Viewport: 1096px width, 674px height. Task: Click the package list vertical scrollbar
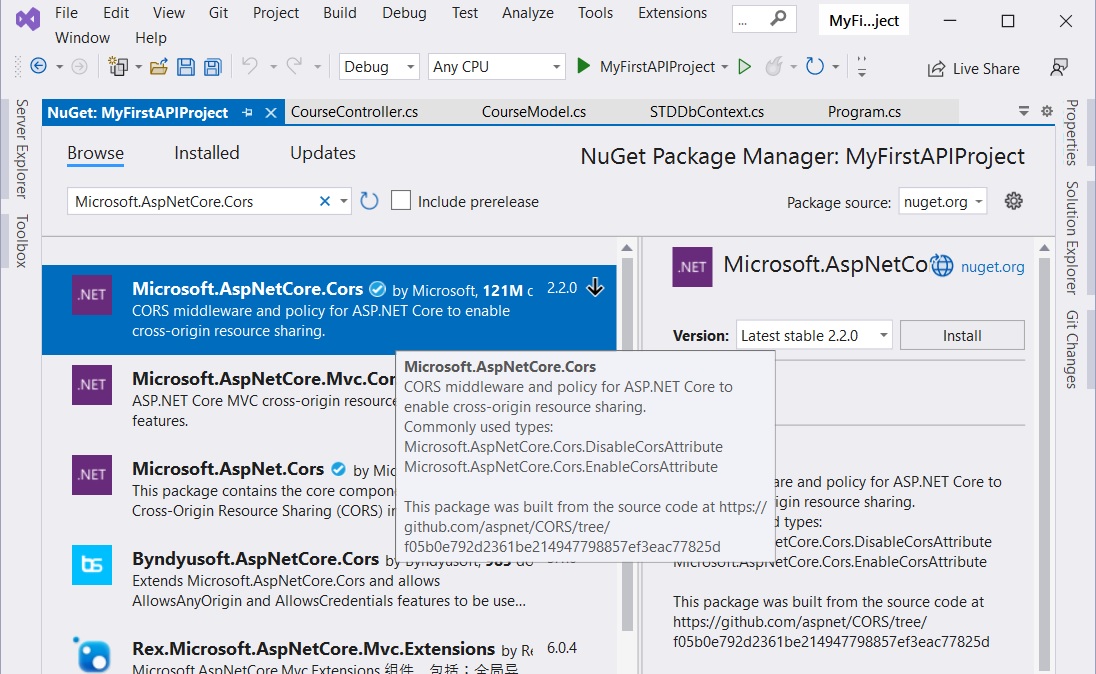point(627,445)
